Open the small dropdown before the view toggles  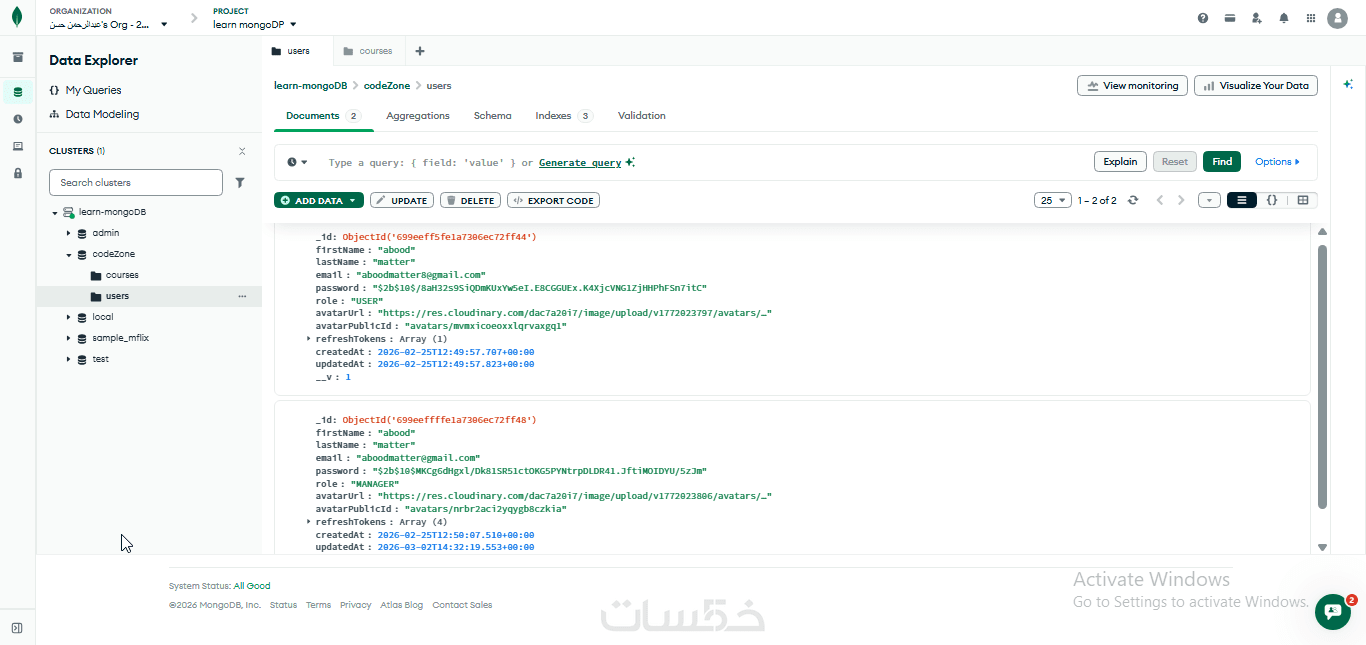1210,200
